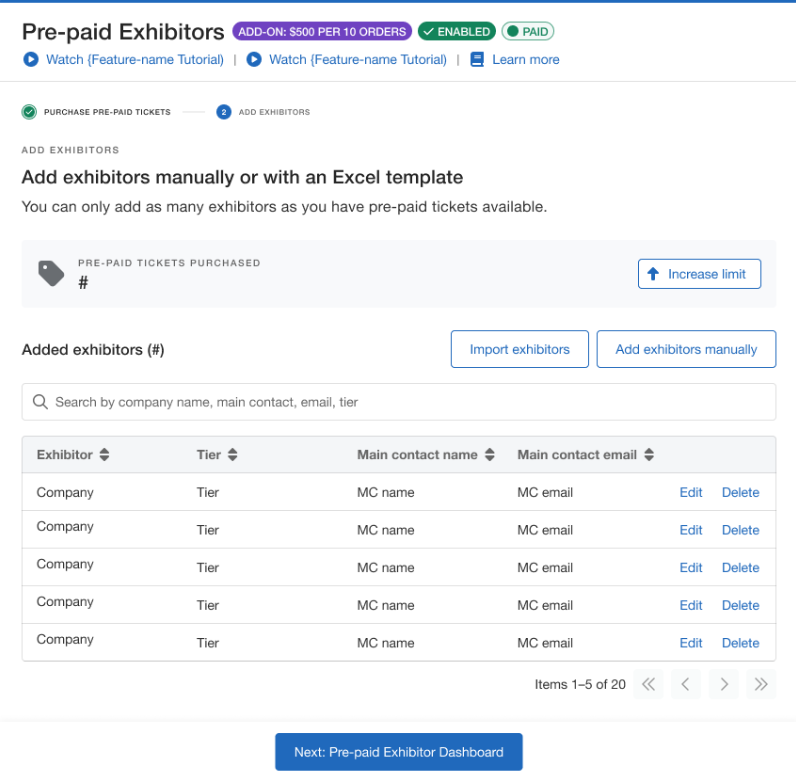
Task: Sort by Main contact email arrows
Action: [649, 455]
